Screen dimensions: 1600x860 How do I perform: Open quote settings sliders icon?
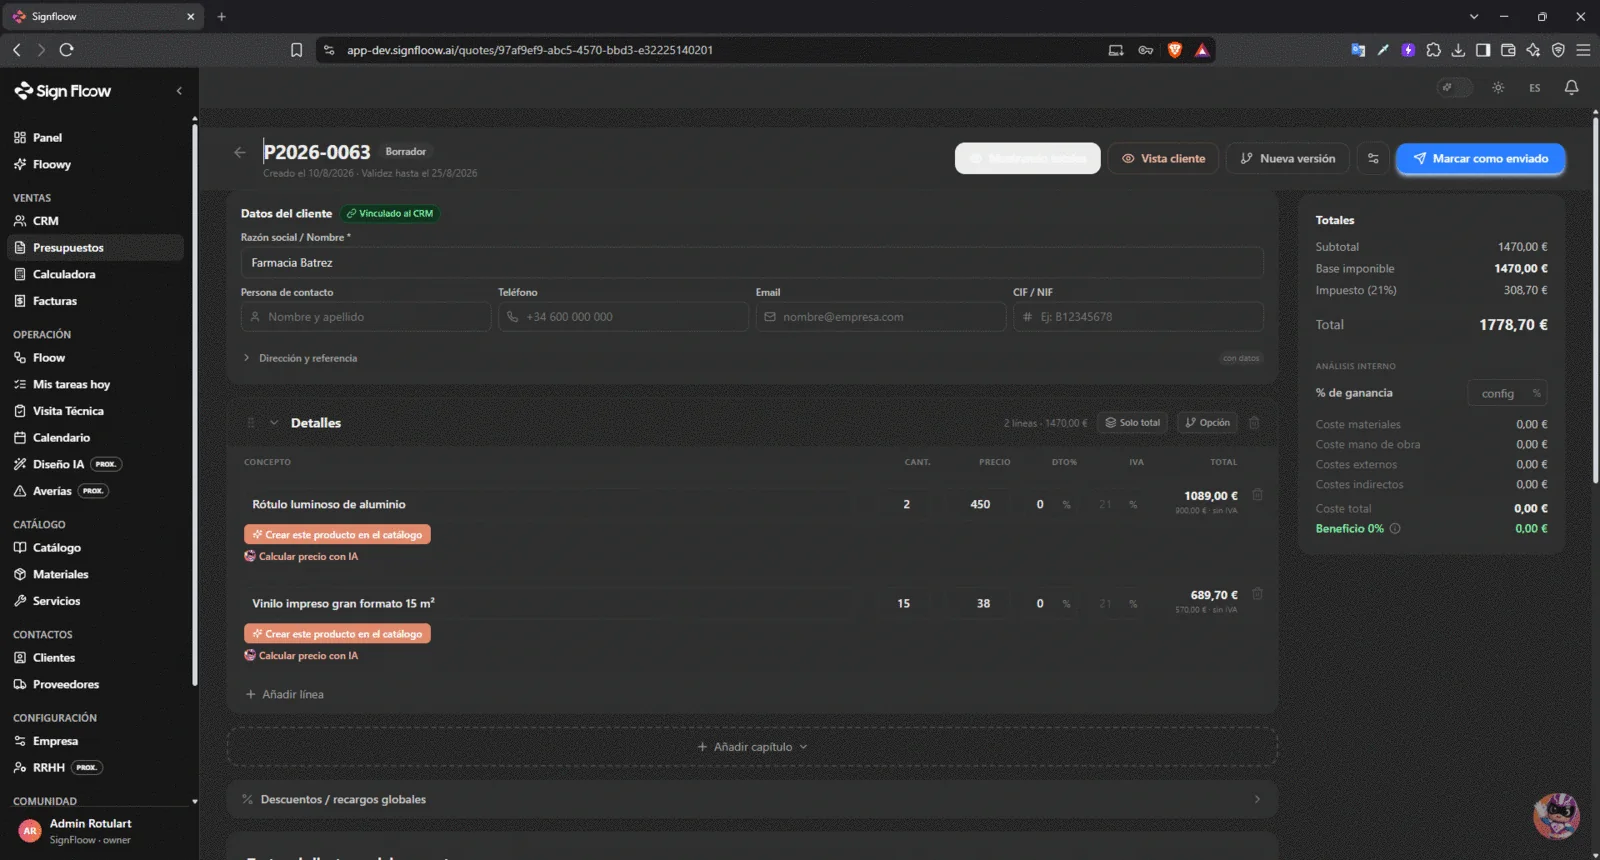[1373, 159]
